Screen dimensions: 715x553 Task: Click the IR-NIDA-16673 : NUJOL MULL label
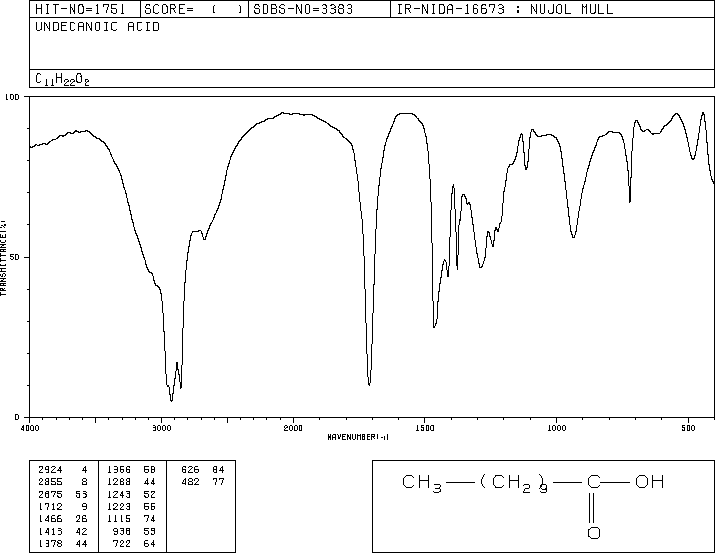pos(505,9)
